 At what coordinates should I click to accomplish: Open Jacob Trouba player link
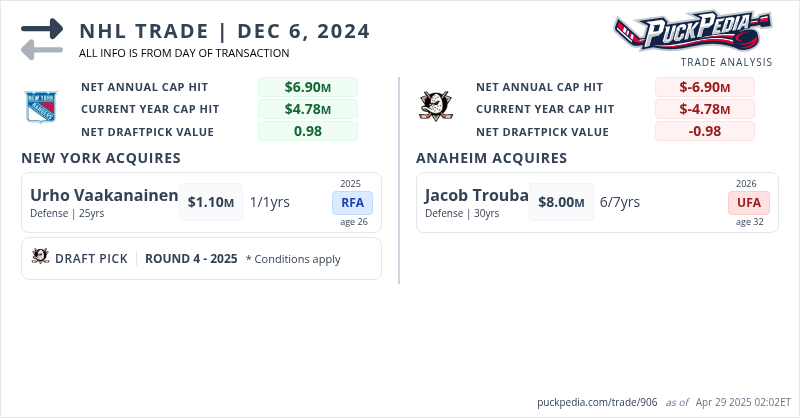(476, 195)
